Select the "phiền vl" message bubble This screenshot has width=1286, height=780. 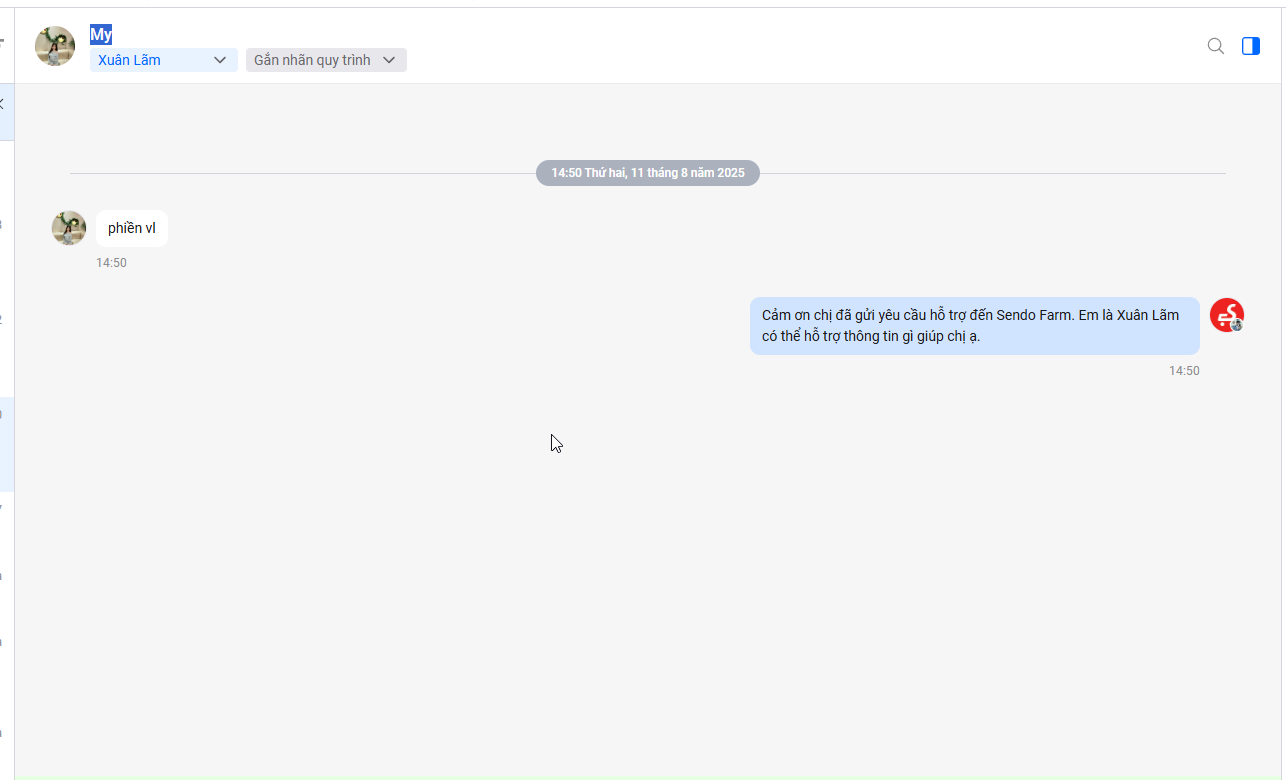coord(132,228)
